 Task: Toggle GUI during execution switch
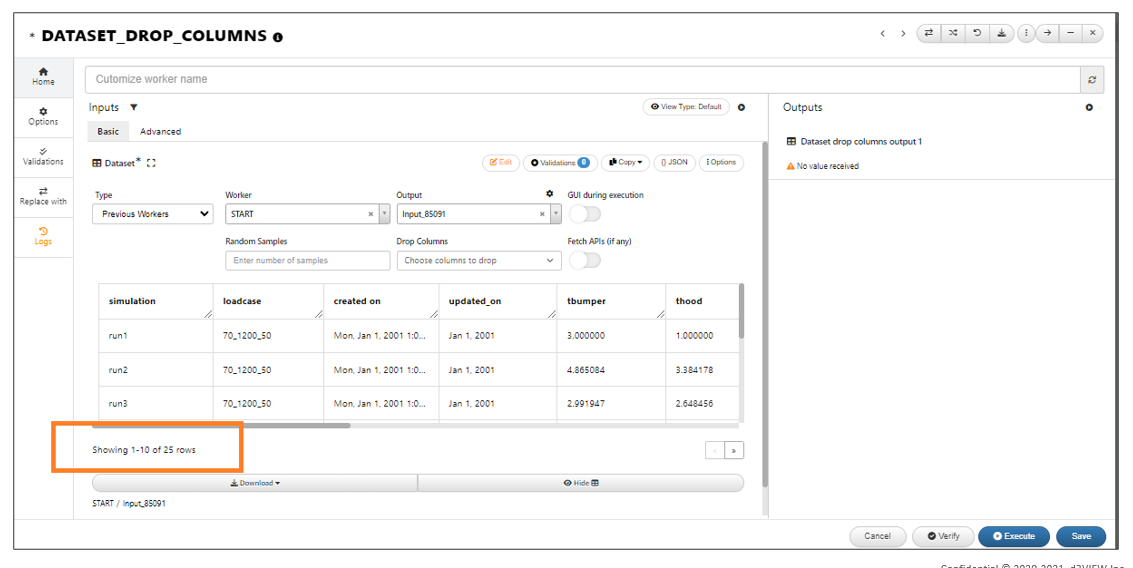[585, 214]
